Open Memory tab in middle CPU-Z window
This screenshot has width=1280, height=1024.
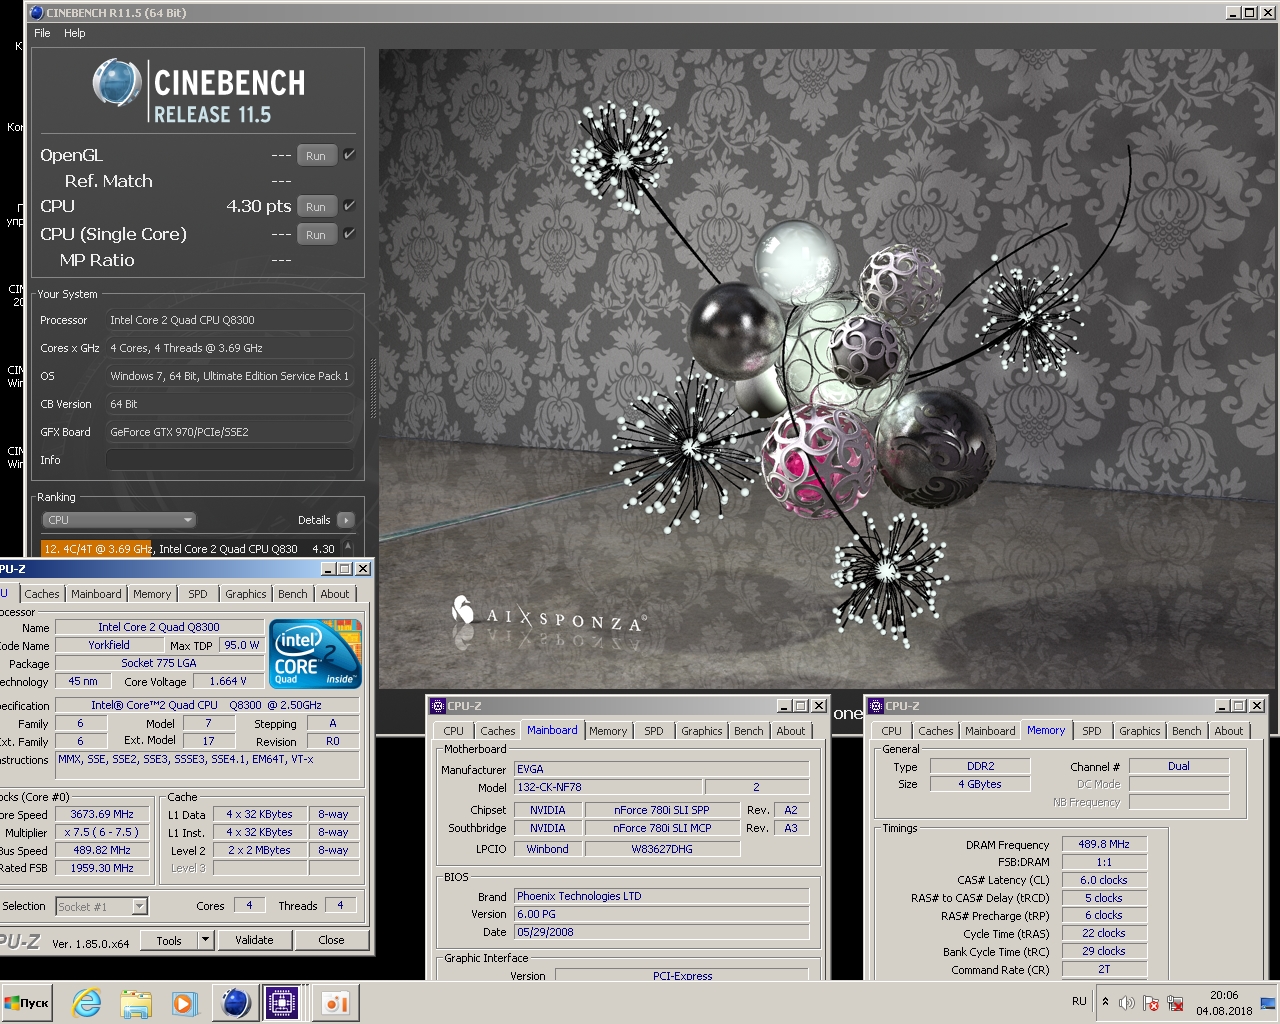point(608,731)
